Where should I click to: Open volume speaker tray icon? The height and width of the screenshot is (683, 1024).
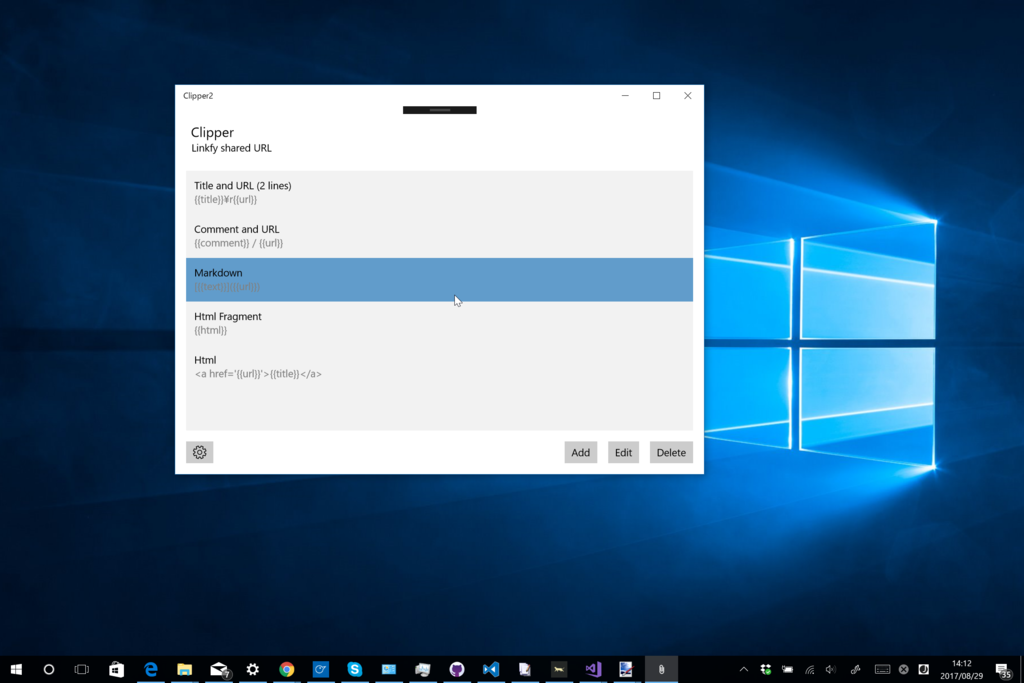(831, 669)
